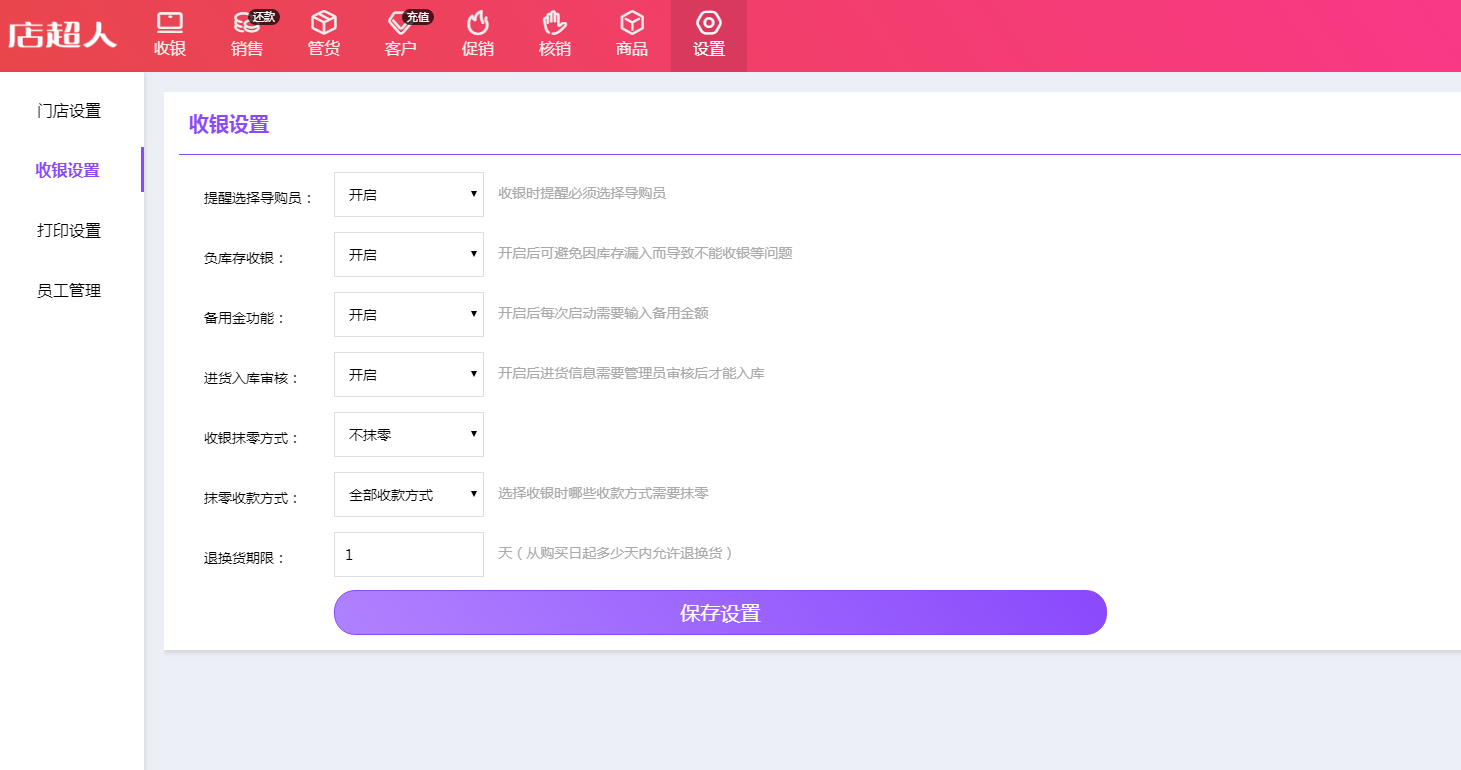Image resolution: width=1461 pixels, height=770 pixels.
Task: Click the 还款 badge on sales
Action: tap(264, 17)
